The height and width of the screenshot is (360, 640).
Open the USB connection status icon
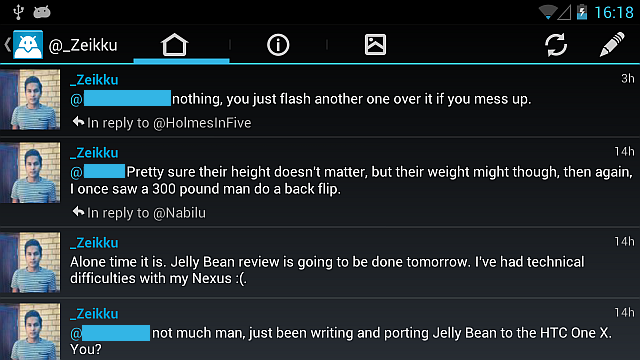[18, 12]
